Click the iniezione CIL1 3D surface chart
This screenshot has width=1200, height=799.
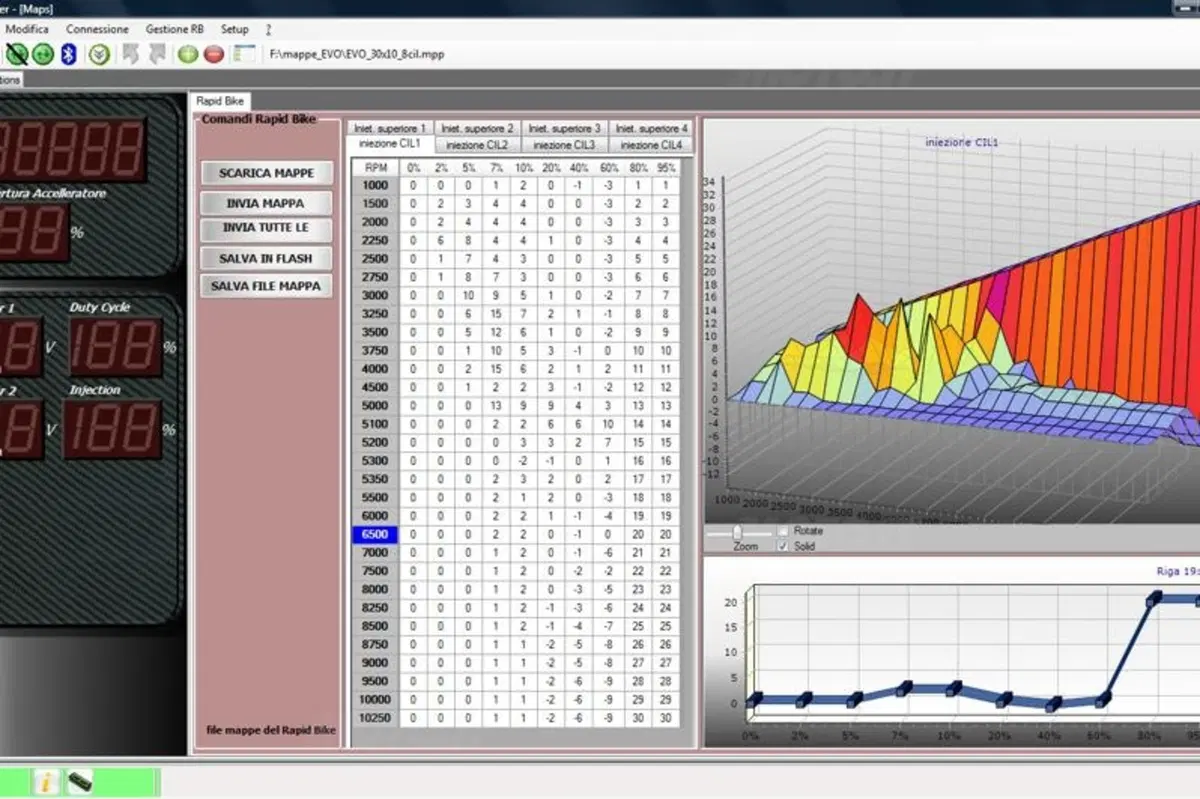click(x=952, y=322)
